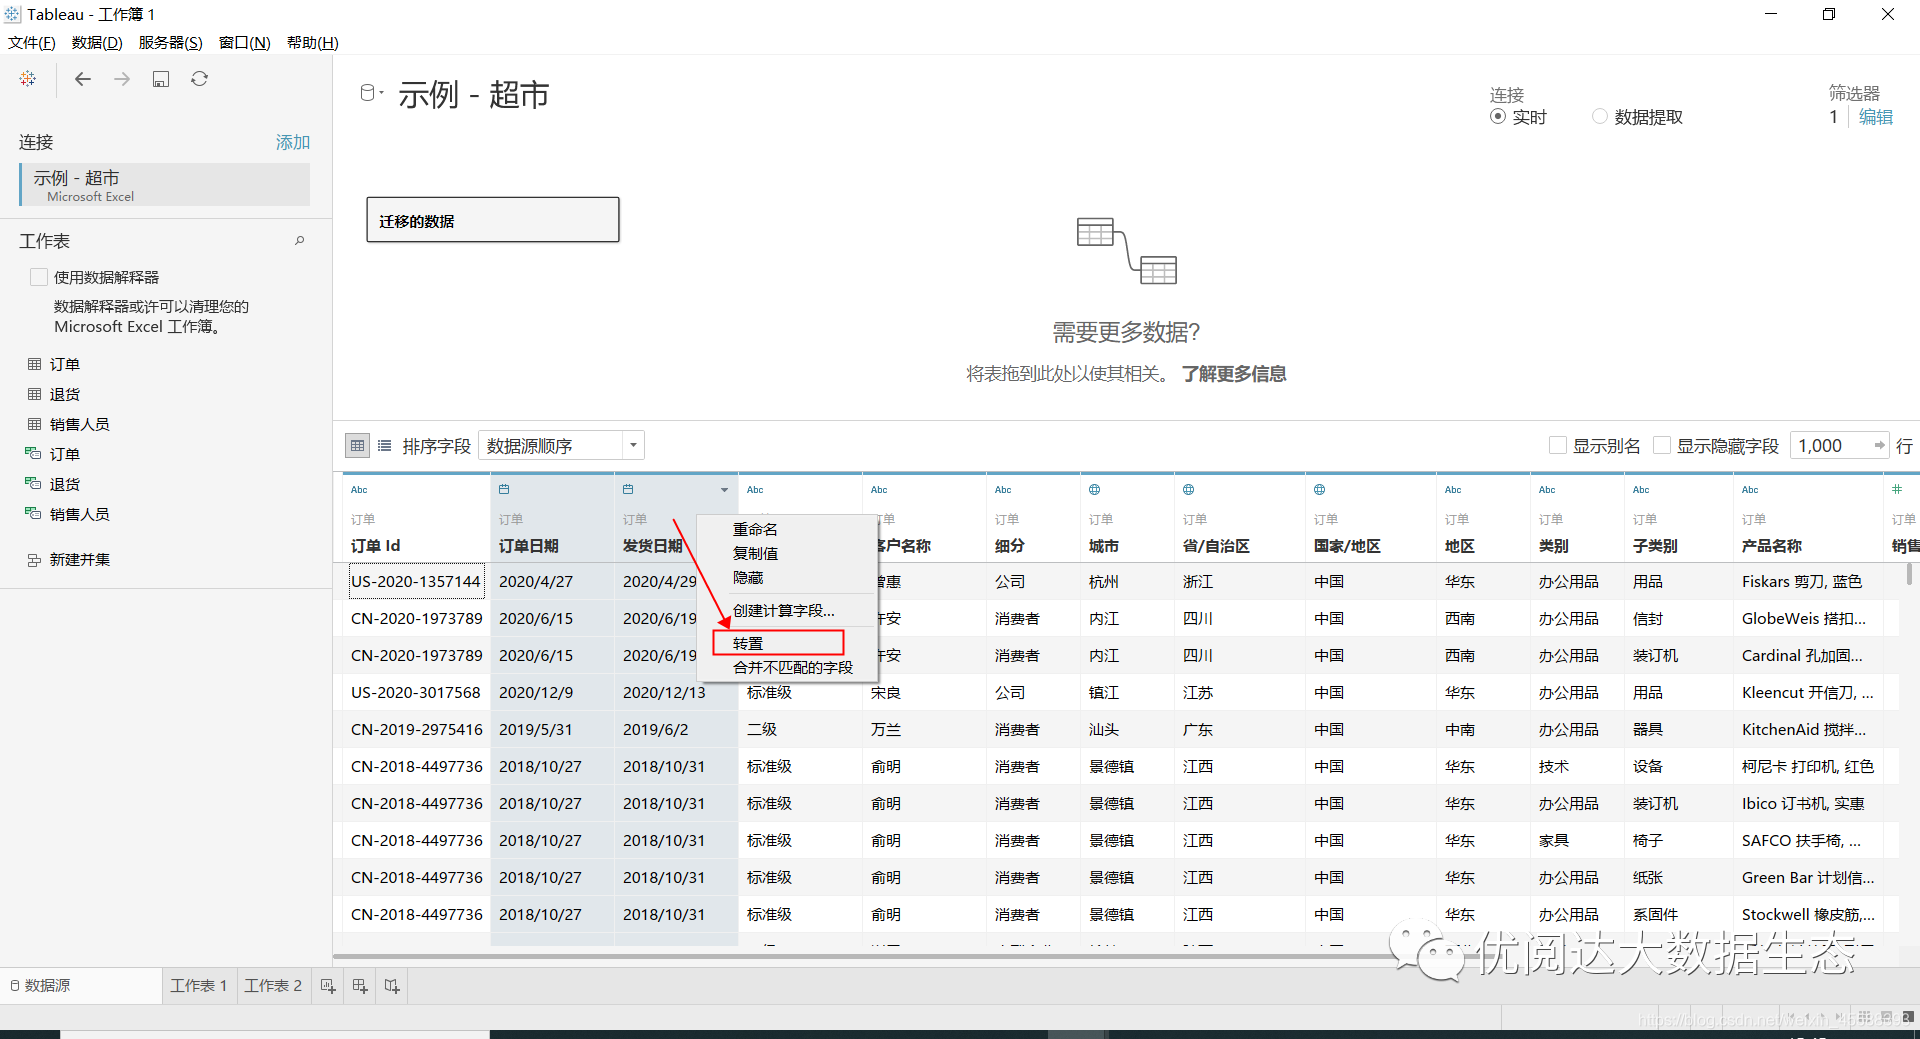
Task: Open 服务器(S) menu
Action: [x=170, y=43]
